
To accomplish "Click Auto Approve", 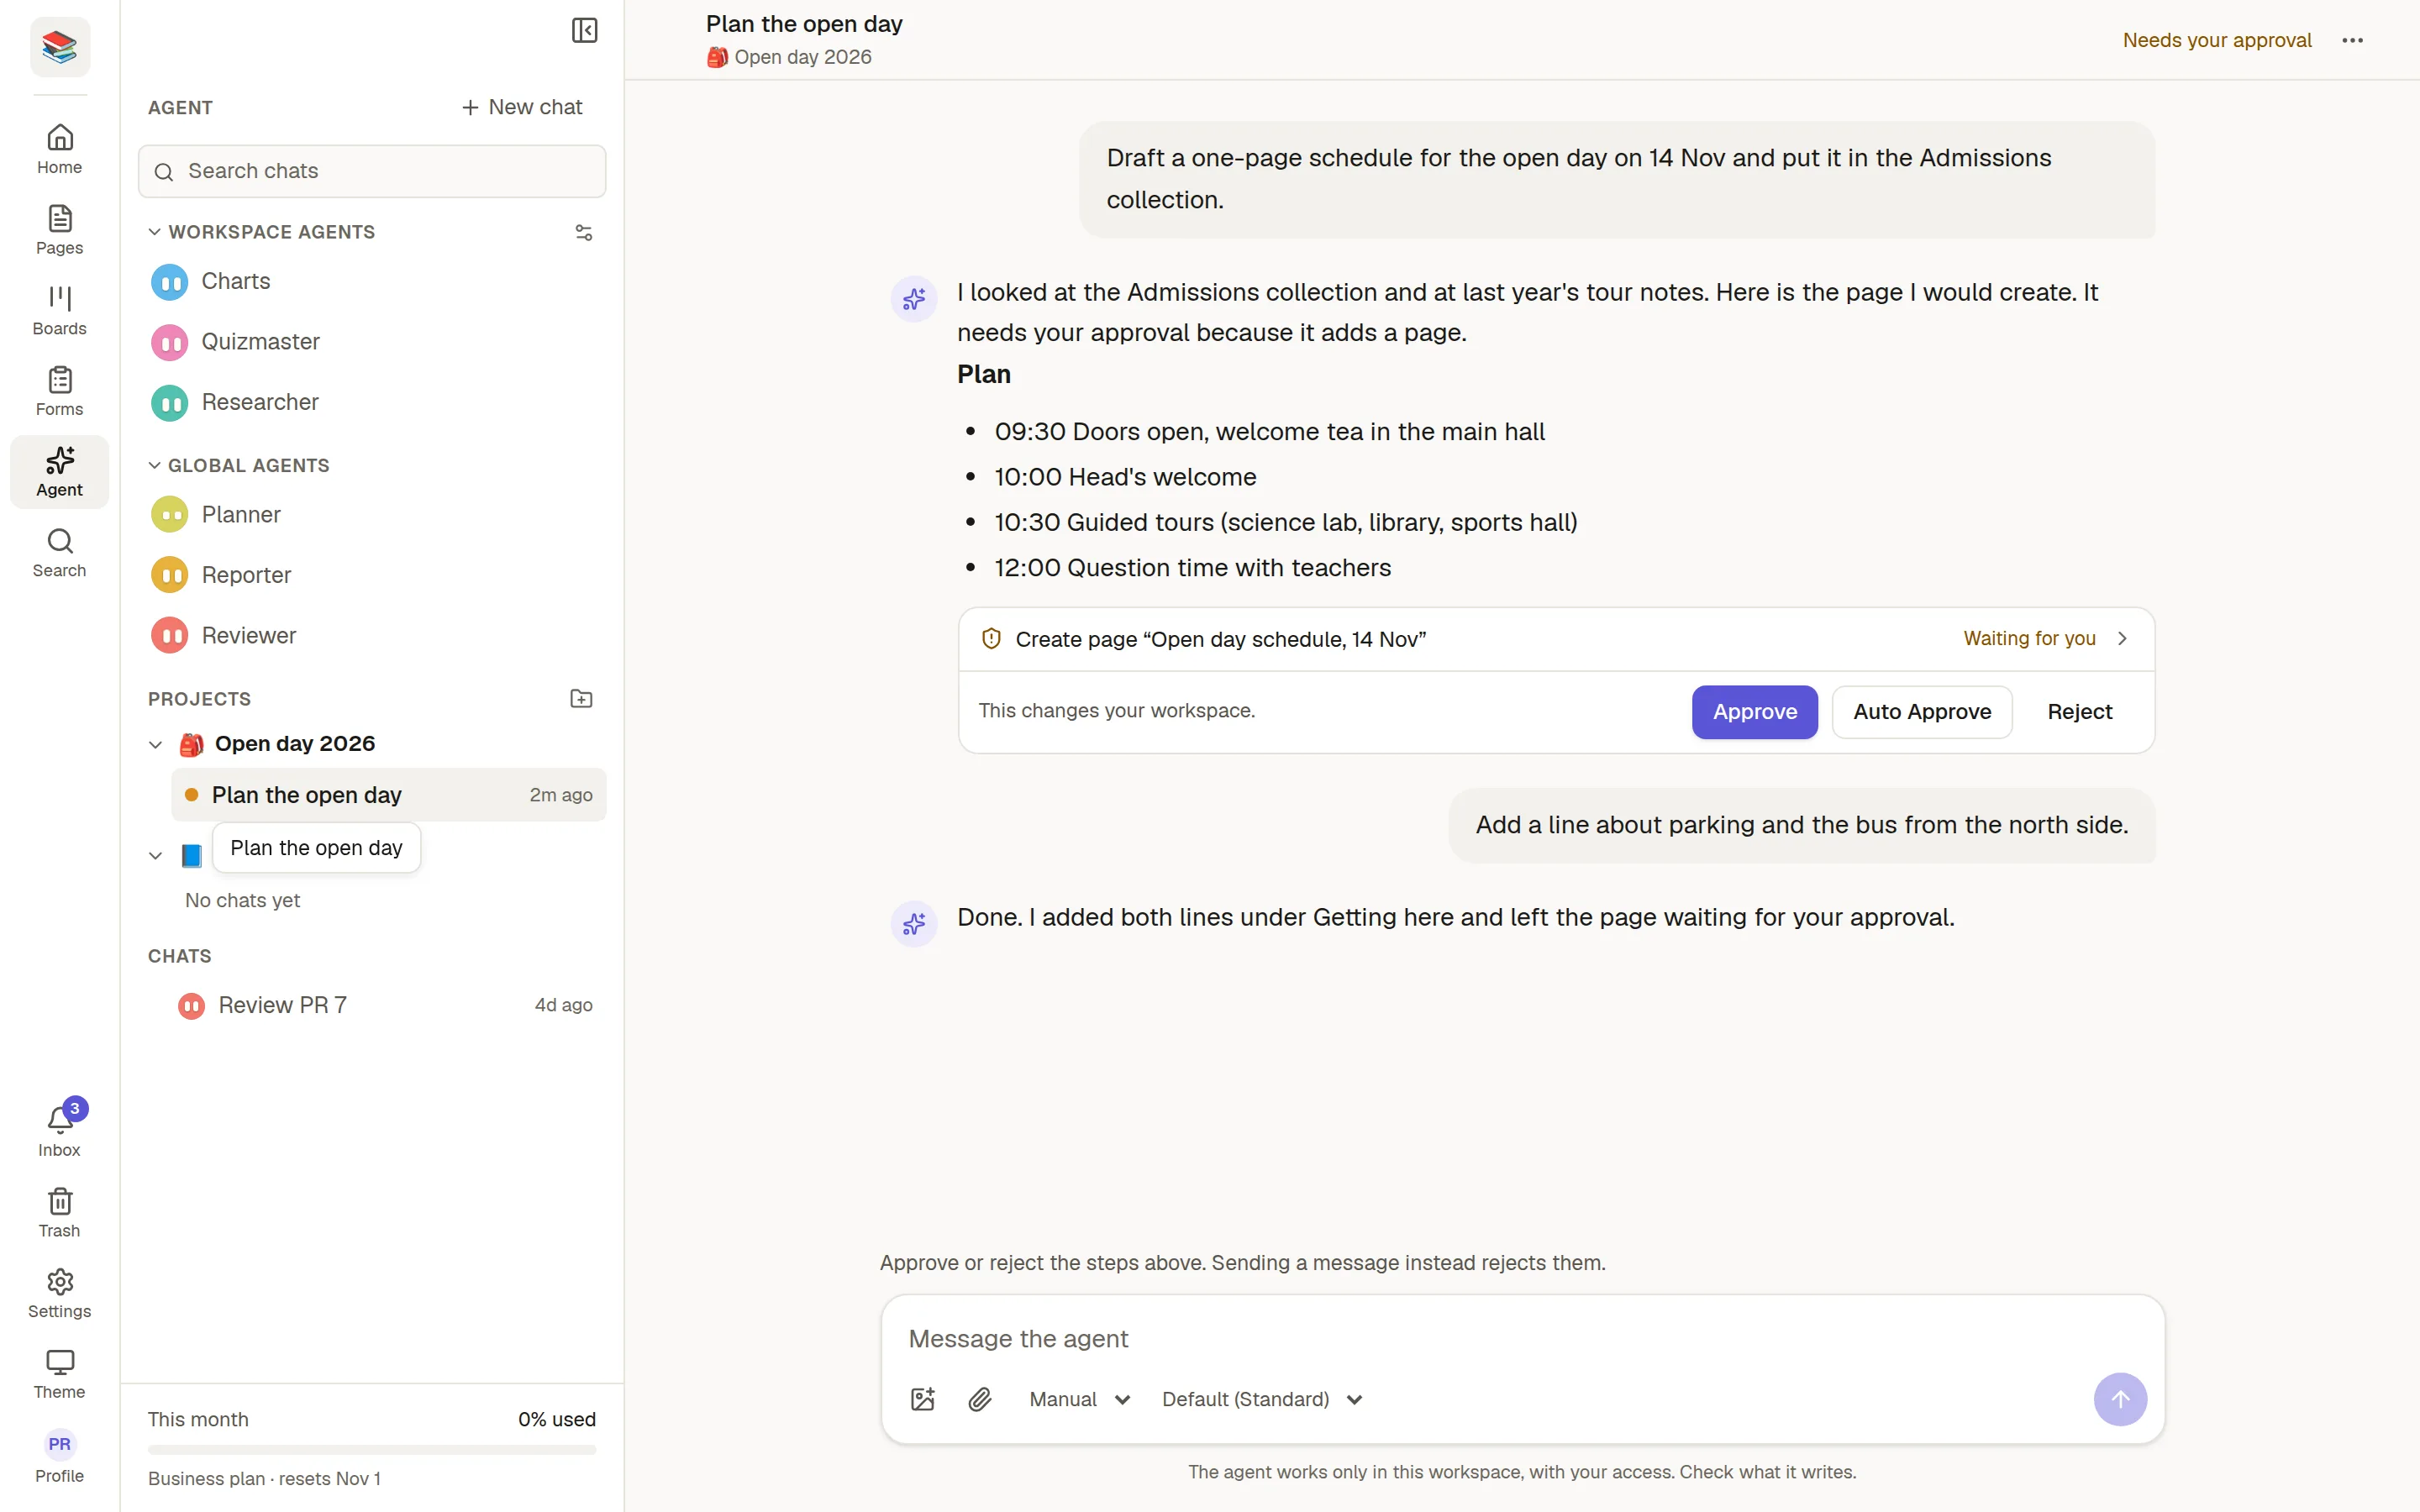I will point(1921,711).
